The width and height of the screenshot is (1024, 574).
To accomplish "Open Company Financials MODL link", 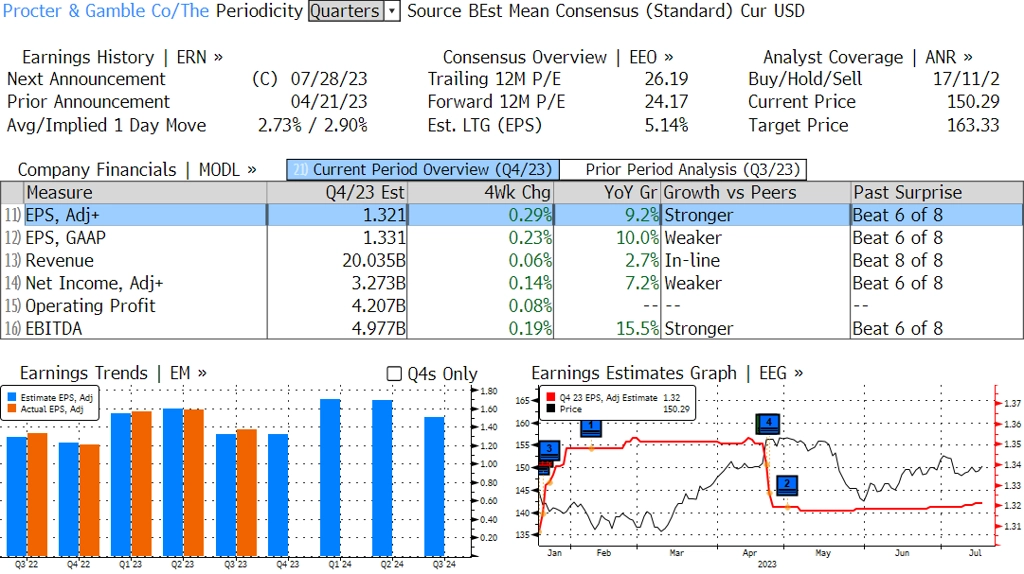I will click(137, 170).
